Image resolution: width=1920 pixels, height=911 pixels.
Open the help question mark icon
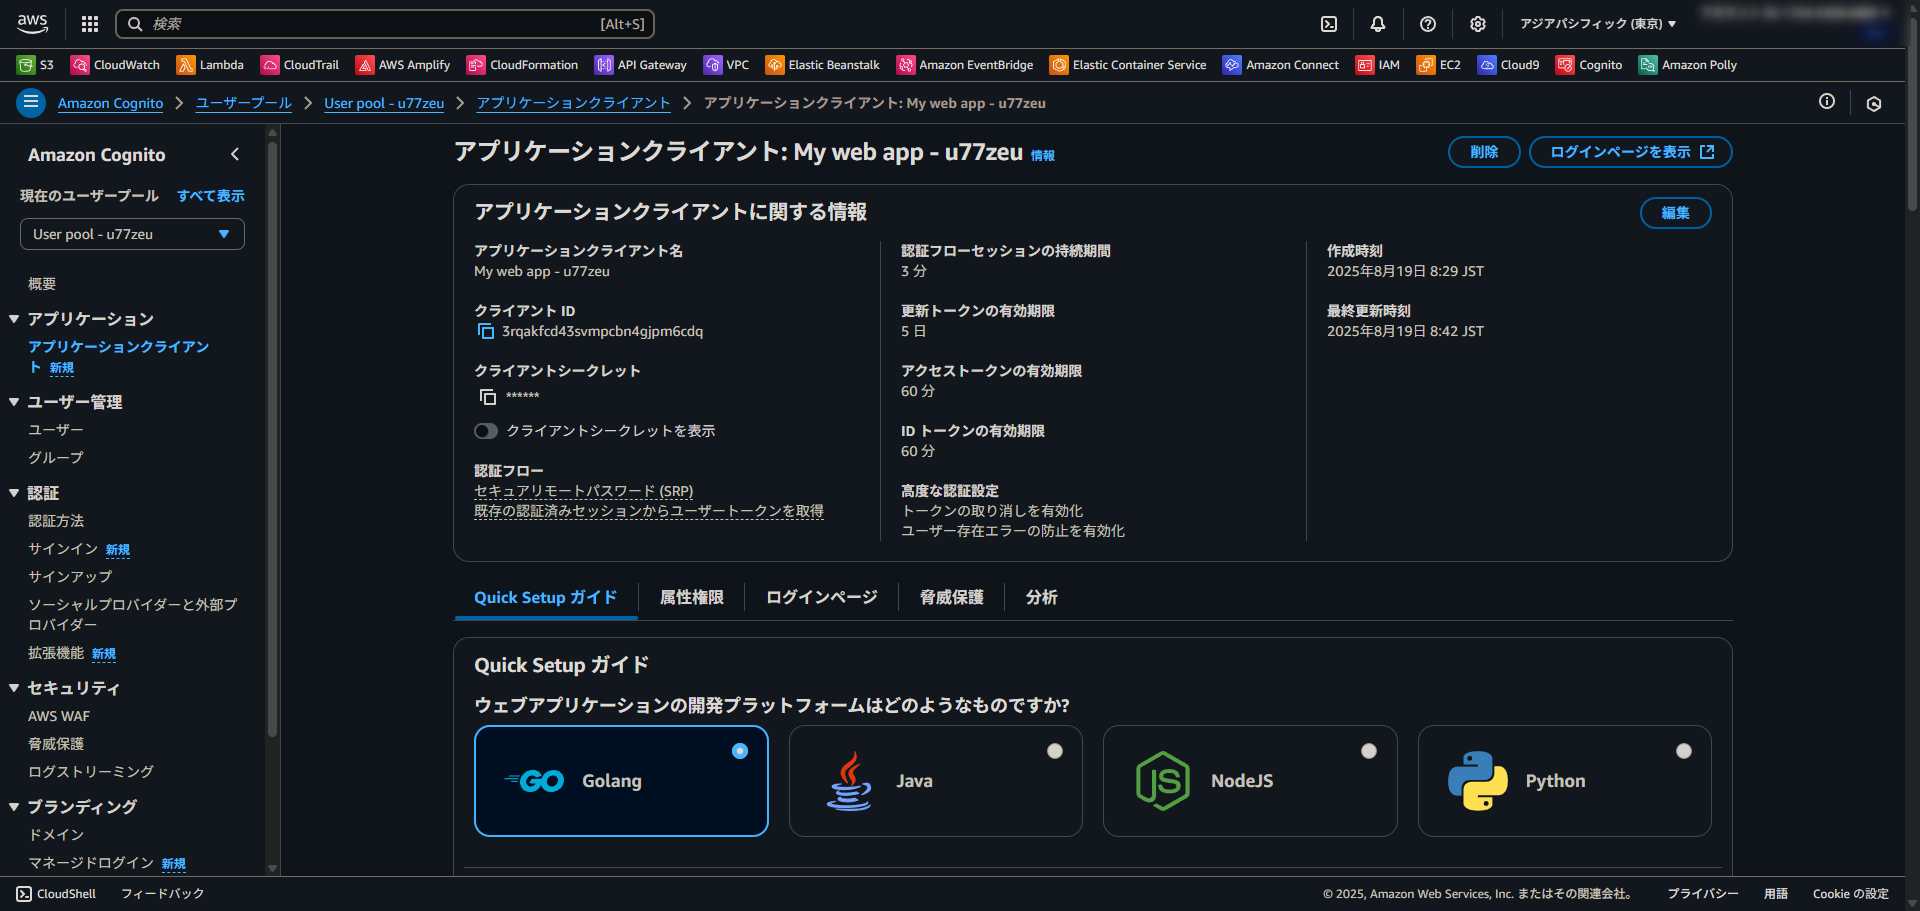tap(1428, 24)
